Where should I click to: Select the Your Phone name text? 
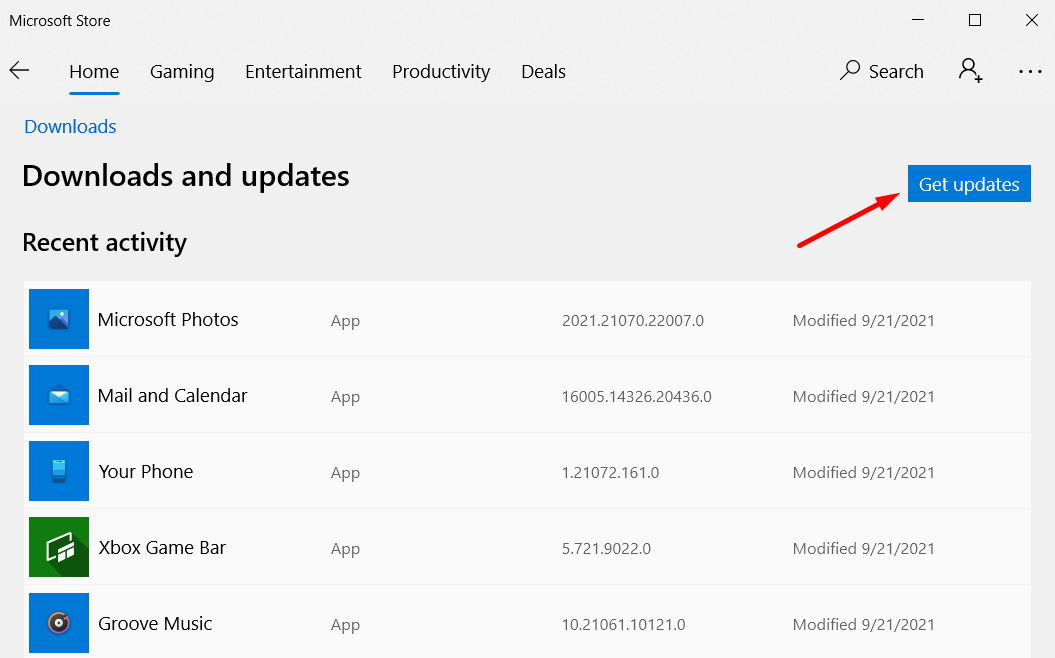click(x=146, y=472)
